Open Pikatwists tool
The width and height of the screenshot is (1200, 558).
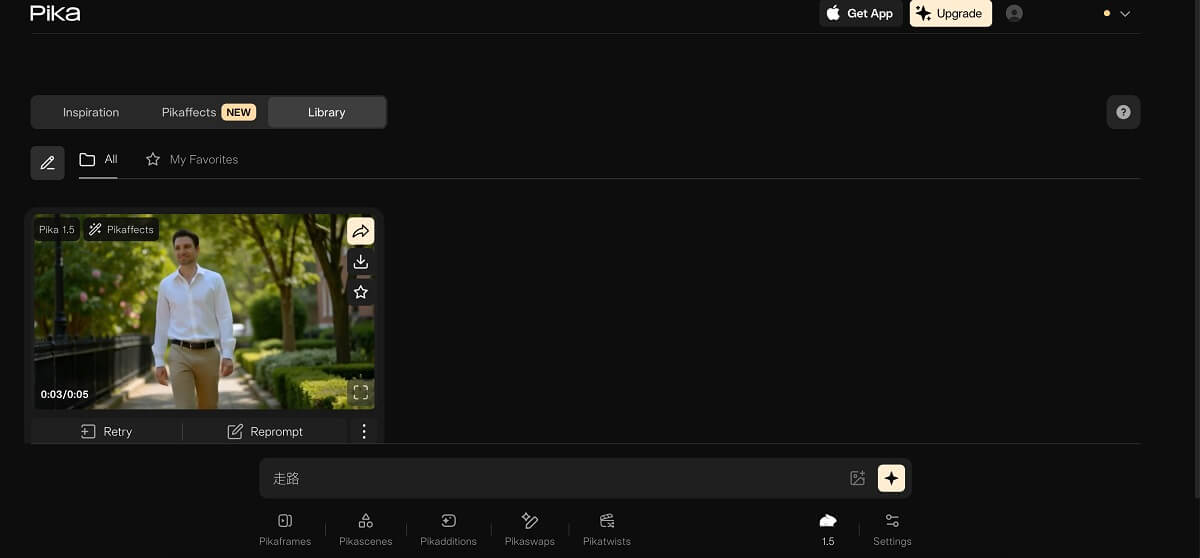[x=607, y=529]
